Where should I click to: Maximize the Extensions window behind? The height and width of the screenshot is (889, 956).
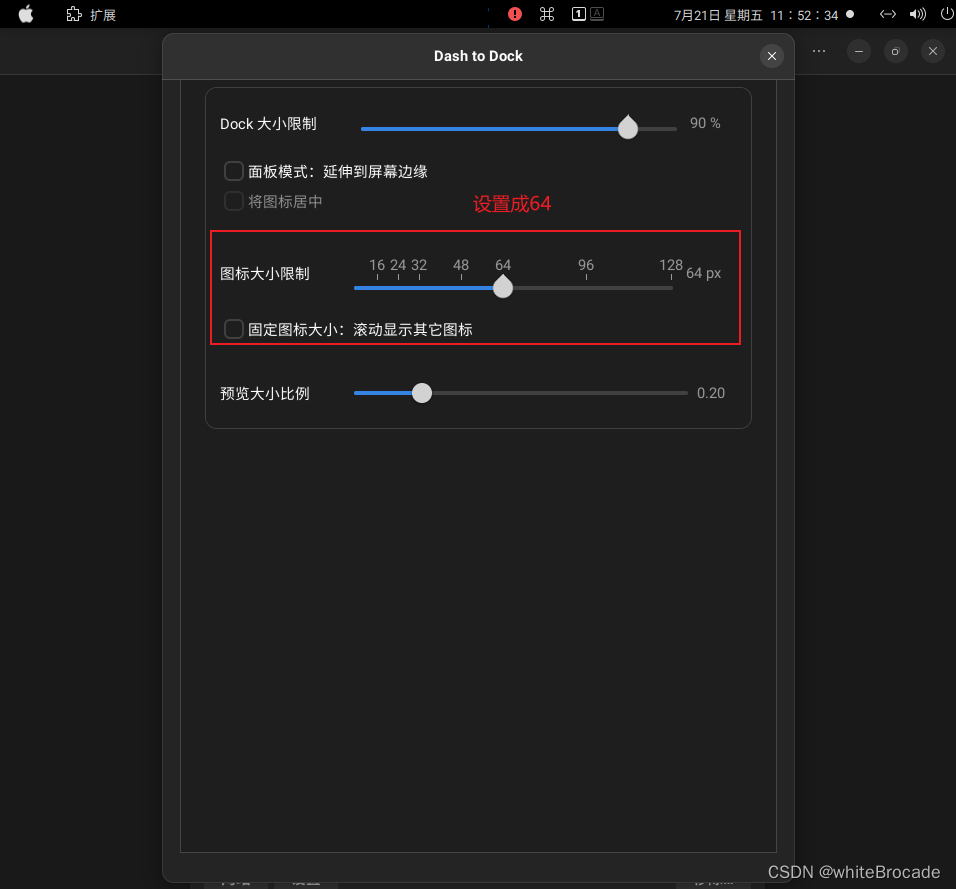coord(896,51)
